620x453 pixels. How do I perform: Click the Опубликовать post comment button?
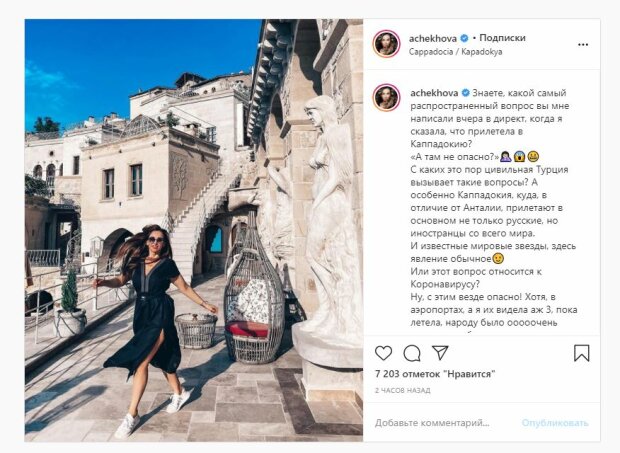pyautogui.click(x=555, y=423)
